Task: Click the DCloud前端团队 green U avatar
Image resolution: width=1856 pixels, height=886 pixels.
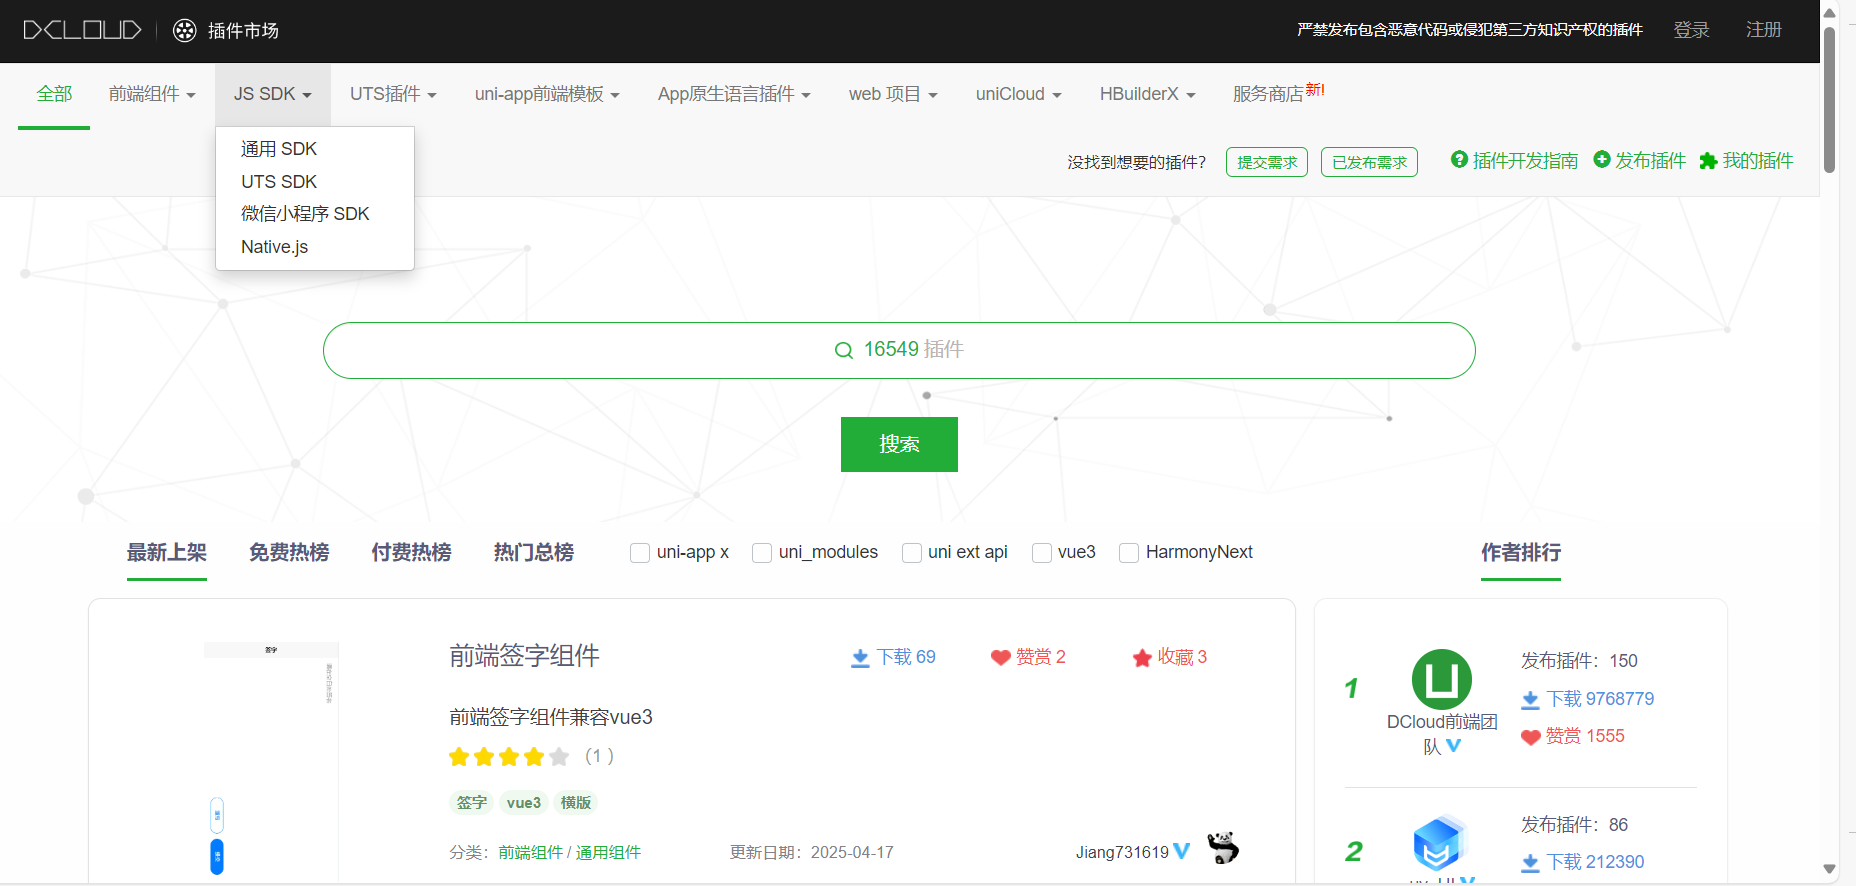Action: tap(1442, 679)
